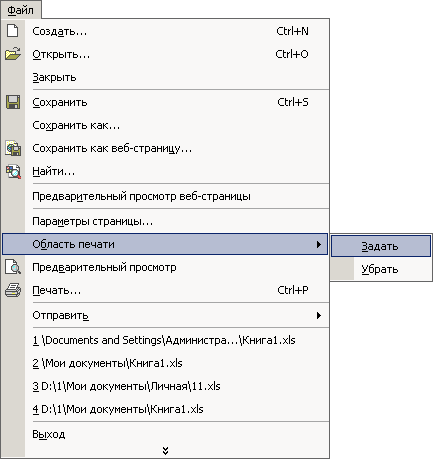Select Задать in the print area submenu

pos(381,246)
